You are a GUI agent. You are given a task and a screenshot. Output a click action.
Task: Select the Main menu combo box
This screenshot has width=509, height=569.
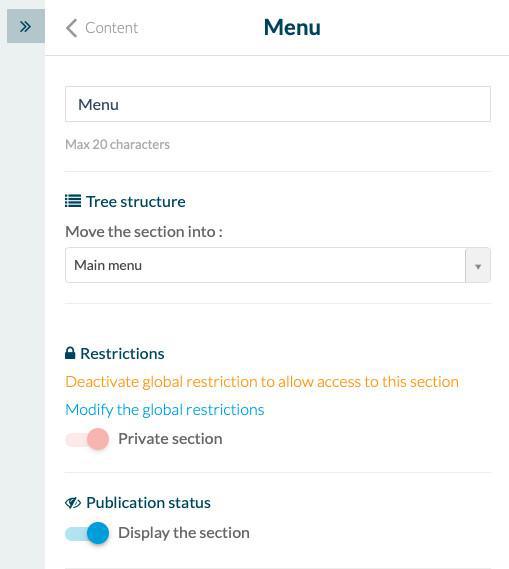point(278,265)
